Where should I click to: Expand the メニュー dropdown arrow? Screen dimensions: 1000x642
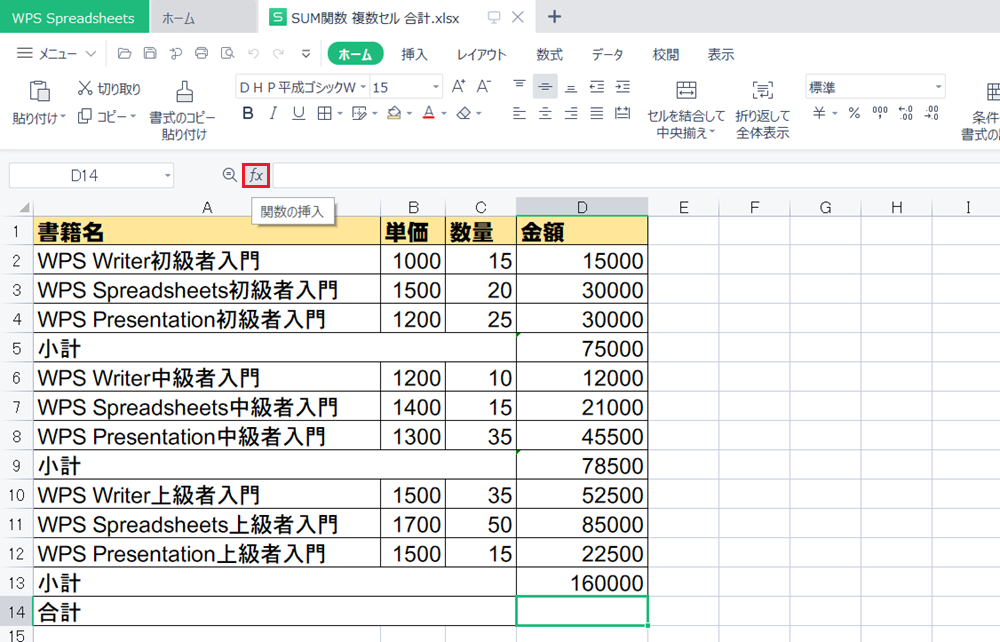(91, 54)
